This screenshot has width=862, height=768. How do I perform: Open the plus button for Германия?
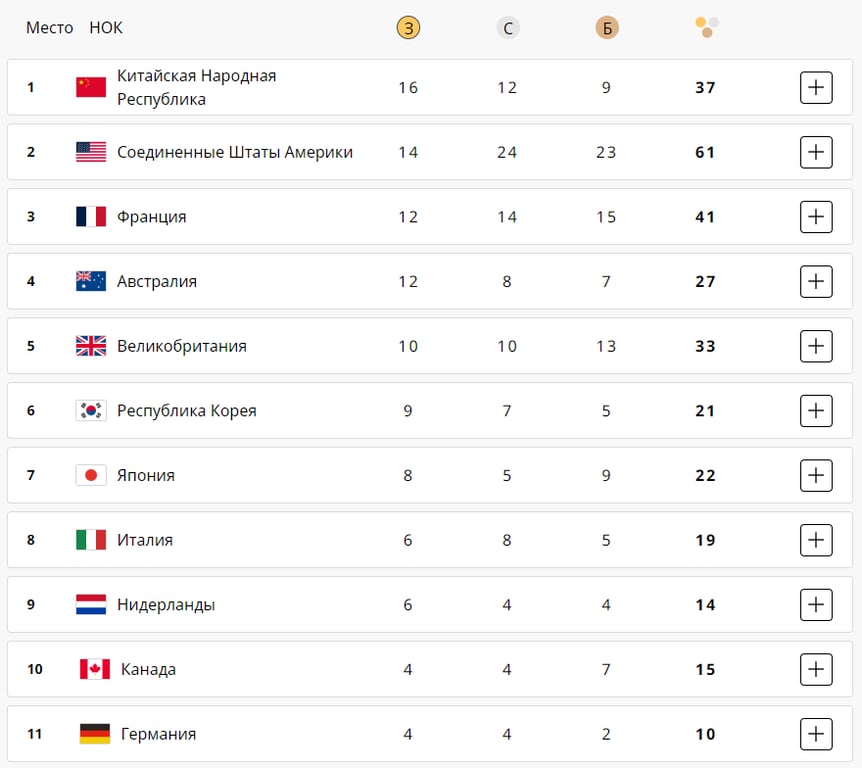pos(816,734)
